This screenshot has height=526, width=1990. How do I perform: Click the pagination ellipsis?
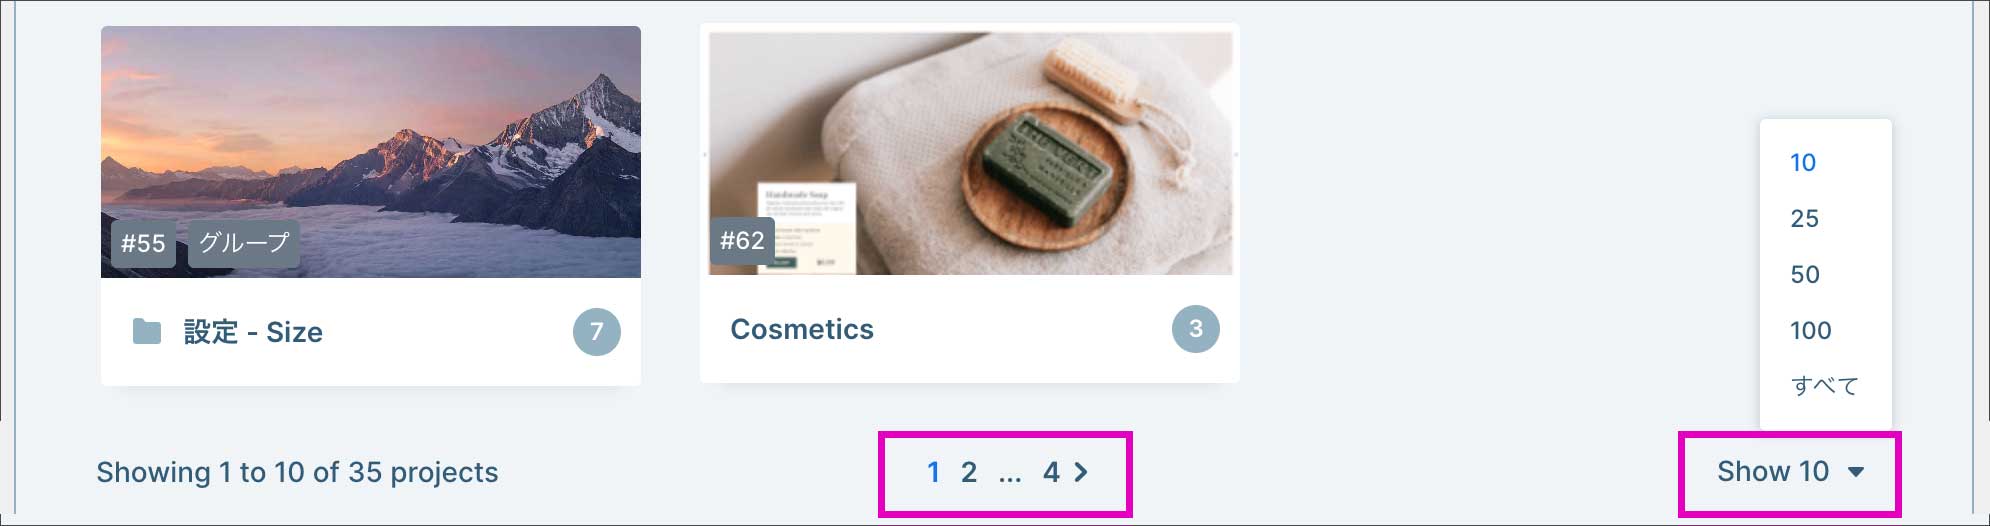1010,474
